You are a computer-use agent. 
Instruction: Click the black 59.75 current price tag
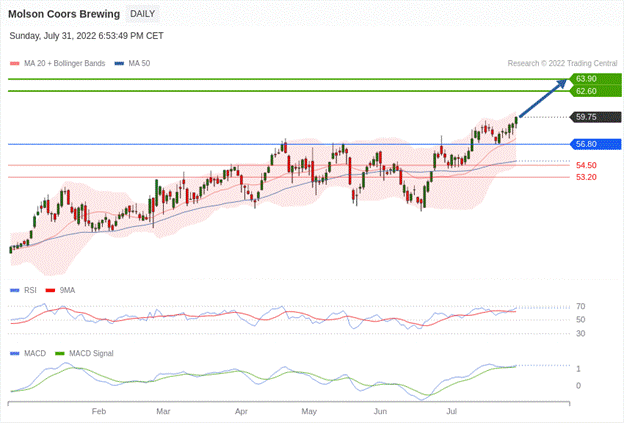596,117
